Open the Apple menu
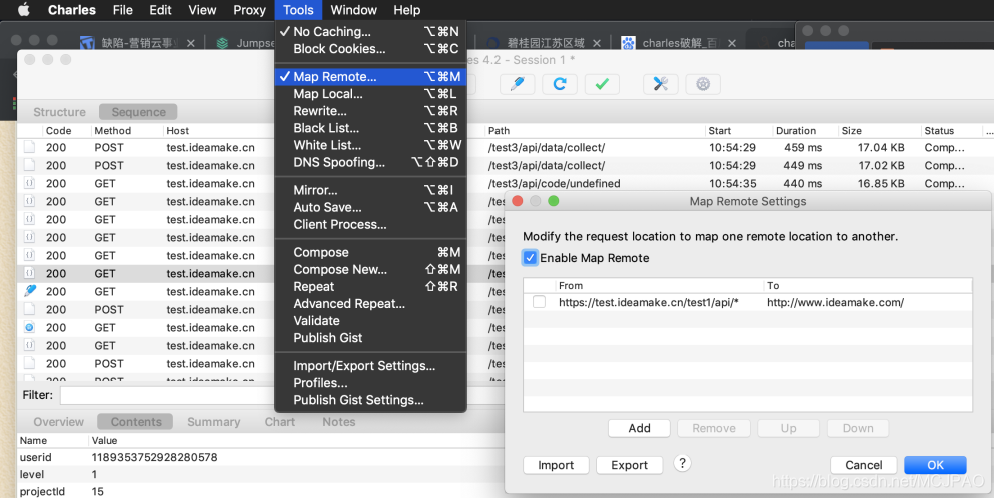This screenshot has width=994, height=500. [23, 10]
